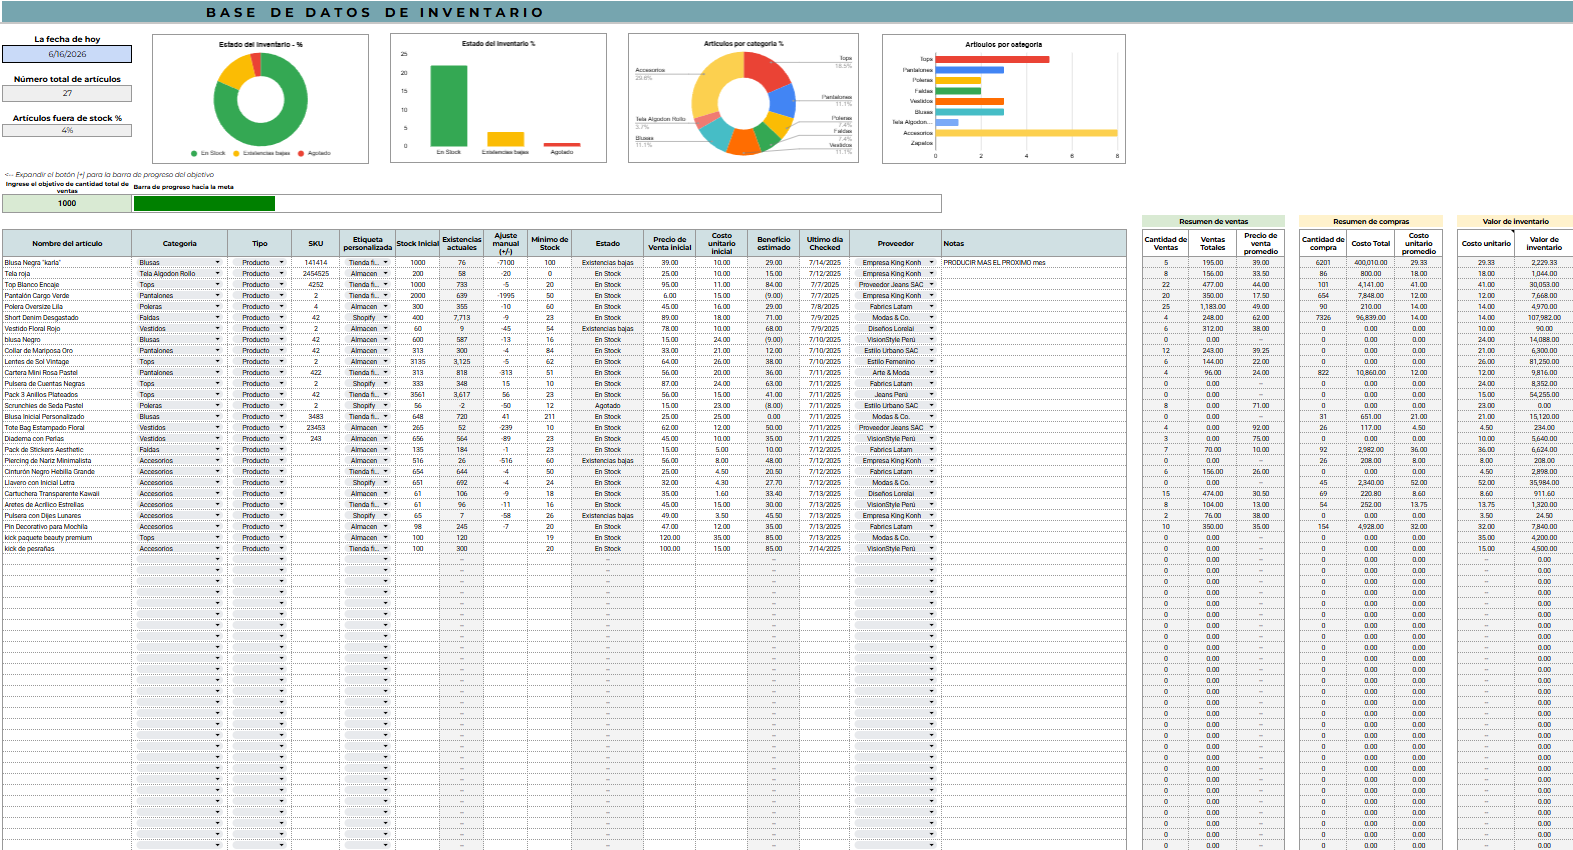The image size is (1573, 850).
Task: Select the Estado del inventario bar chart
Action: pyautogui.click(x=498, y=99)
